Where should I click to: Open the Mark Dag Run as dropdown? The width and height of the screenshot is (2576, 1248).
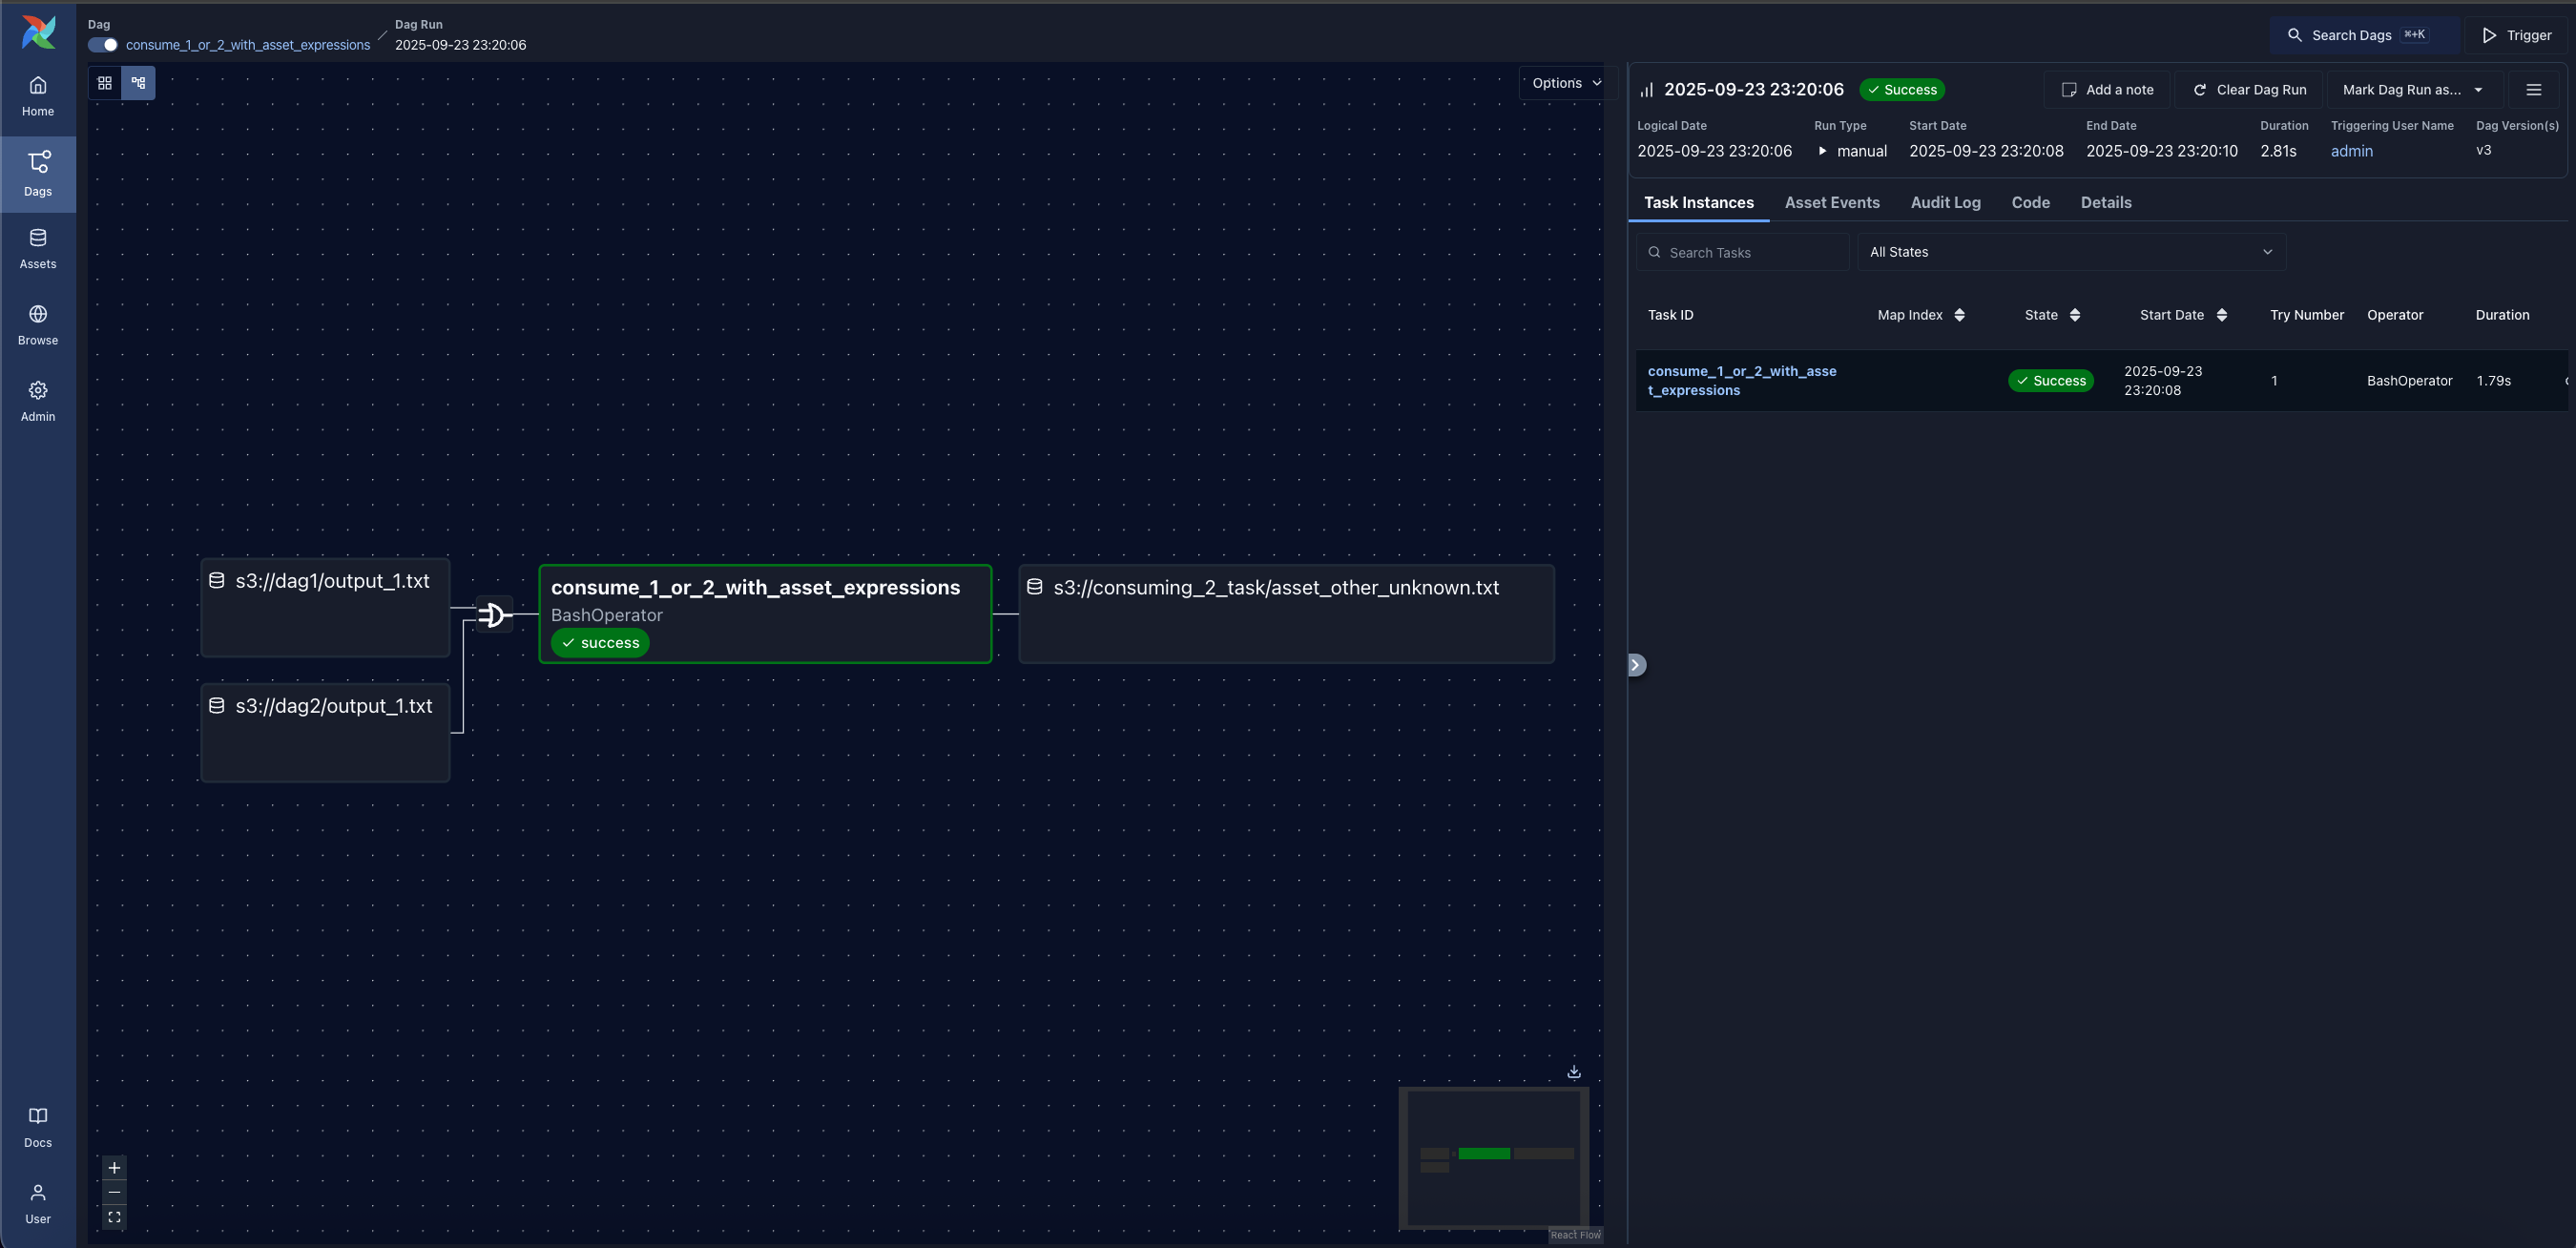click(2412, 89)
